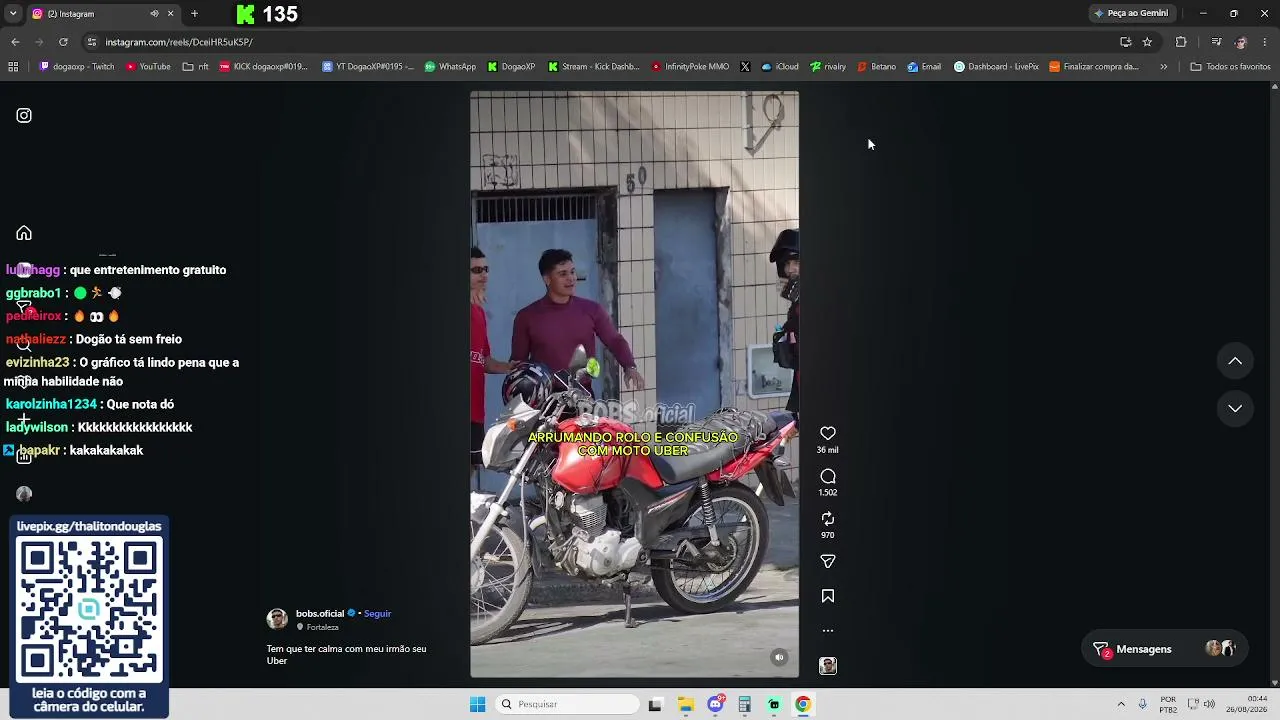Expand the tab search dropdown arrow
This screenshot has height=720, width=1280.
(13, 14)
